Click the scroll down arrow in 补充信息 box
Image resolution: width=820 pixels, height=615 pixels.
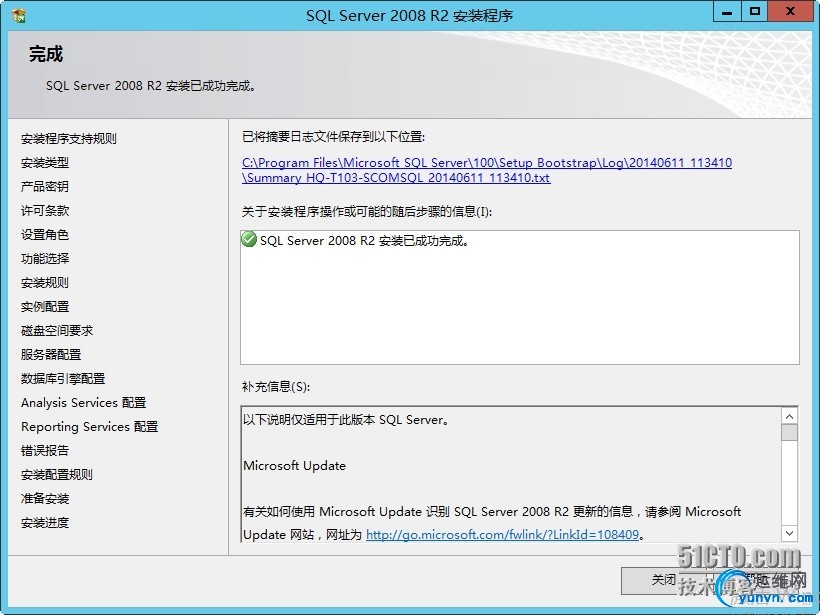789,533
